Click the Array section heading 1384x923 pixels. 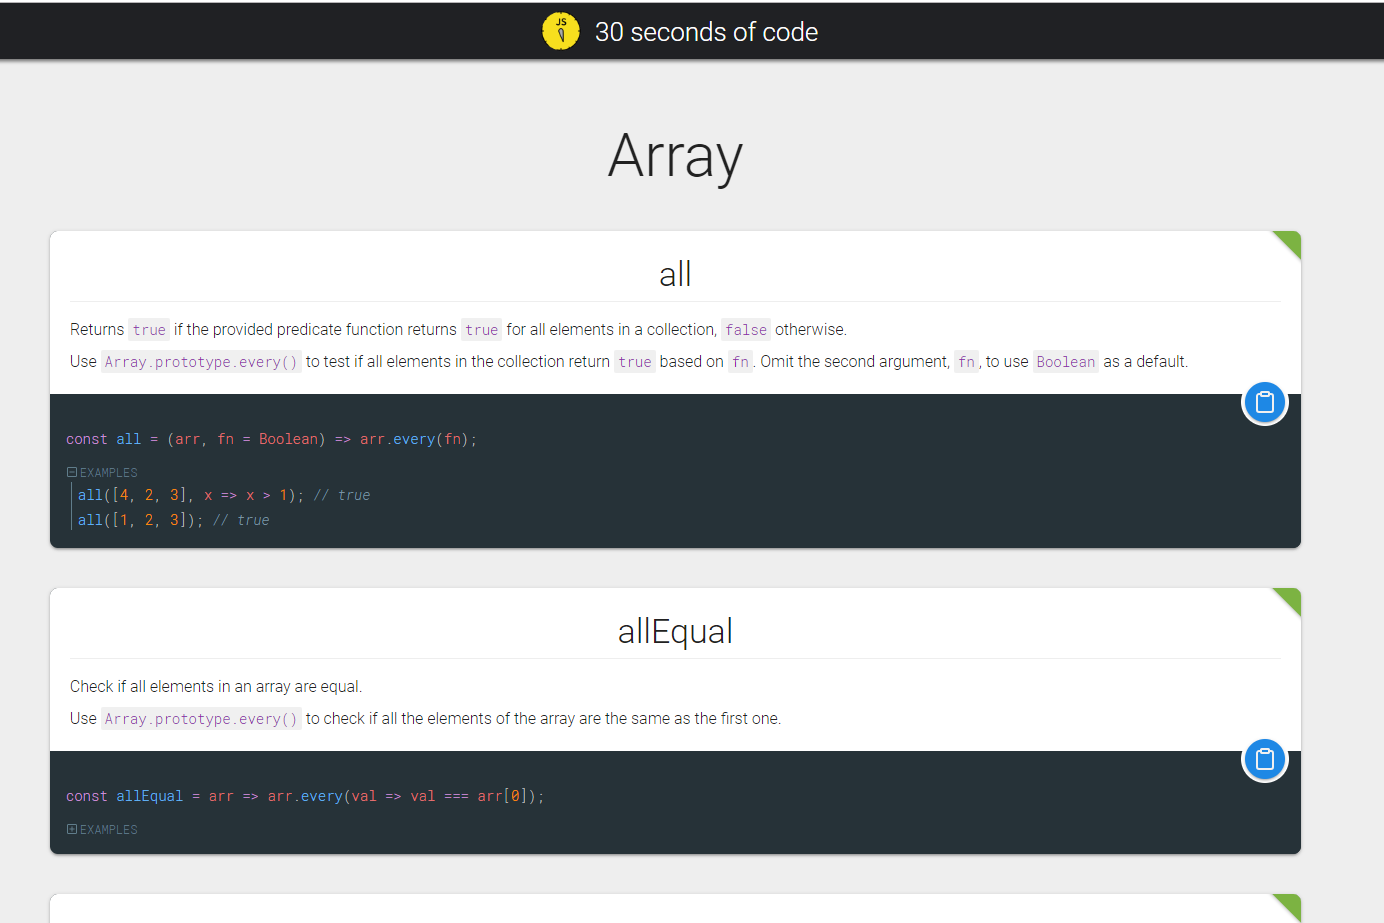click(x=675, y=157)
